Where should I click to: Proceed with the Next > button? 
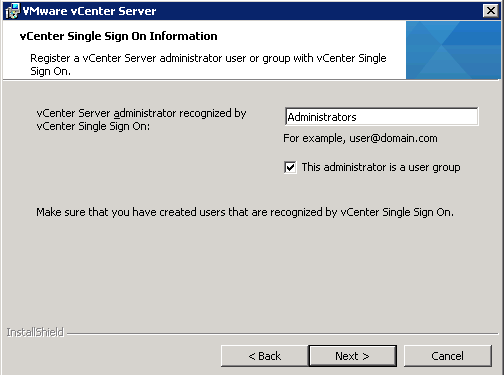click(x=353, y=356)
